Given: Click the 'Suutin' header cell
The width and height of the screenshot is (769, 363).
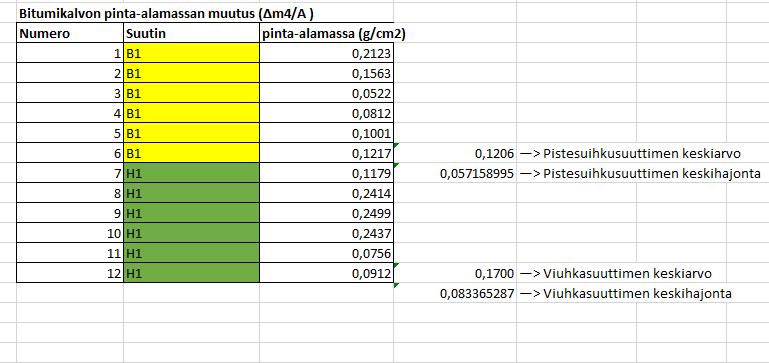Looking at the screenshot, I should [191, 34].
